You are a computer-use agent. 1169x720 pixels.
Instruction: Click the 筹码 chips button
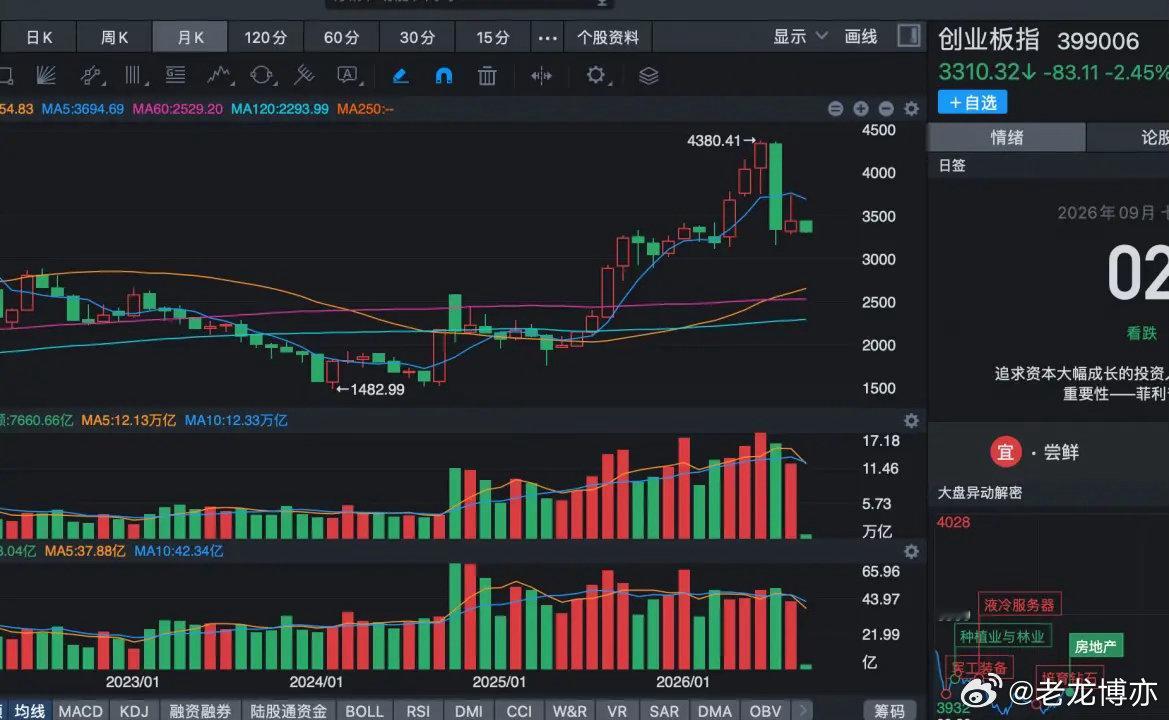click(889, 711)
